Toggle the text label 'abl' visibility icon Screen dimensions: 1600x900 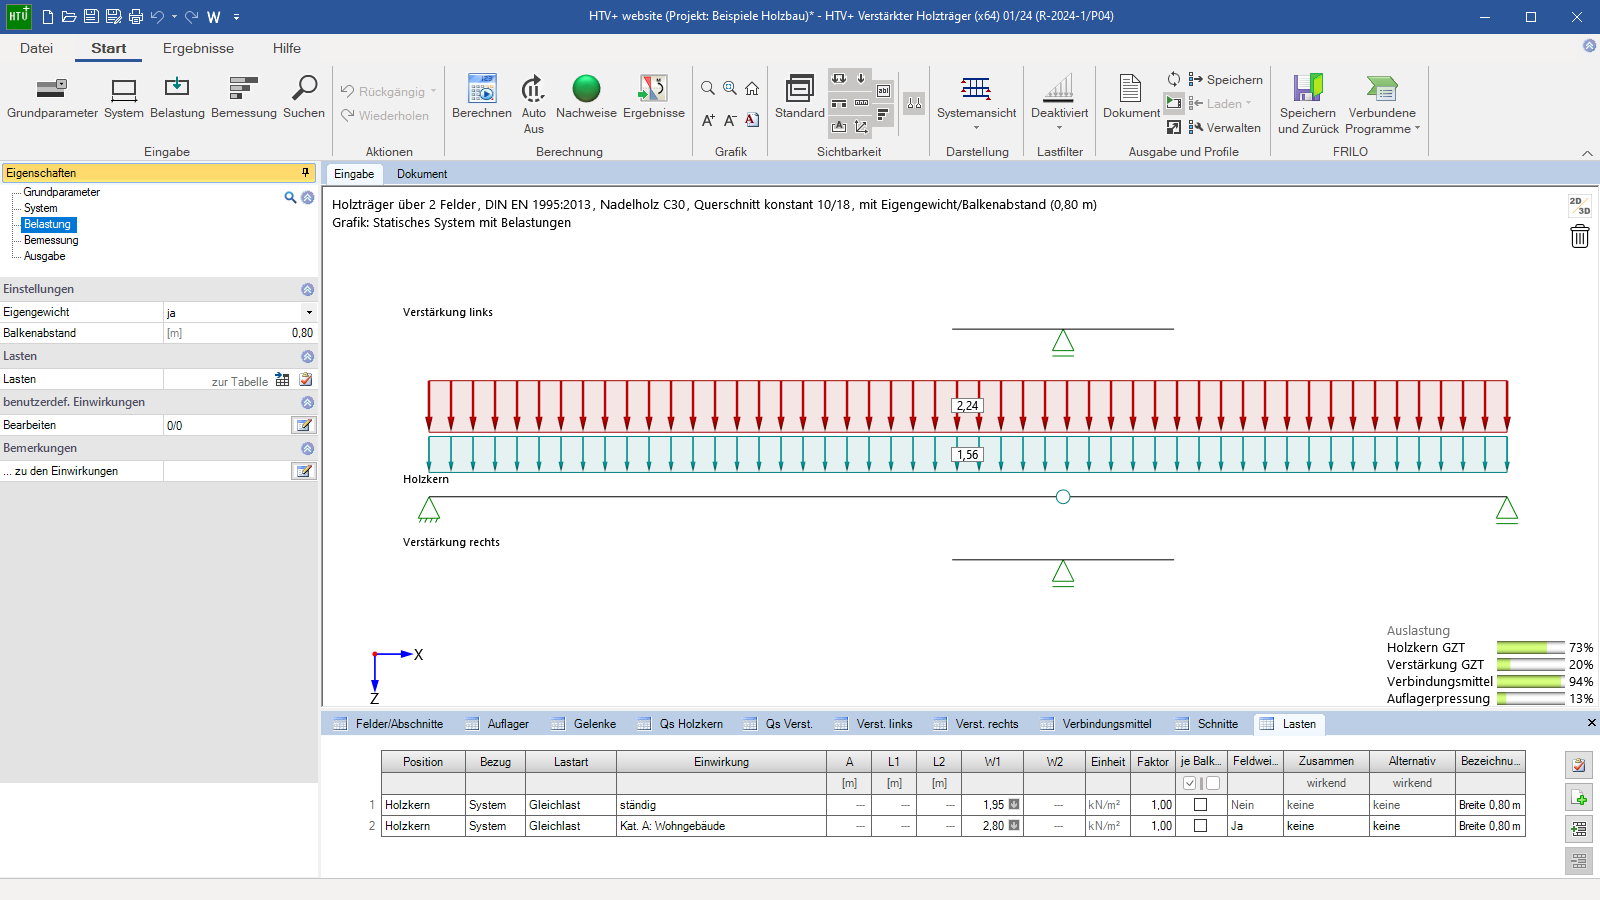point(884,91)
